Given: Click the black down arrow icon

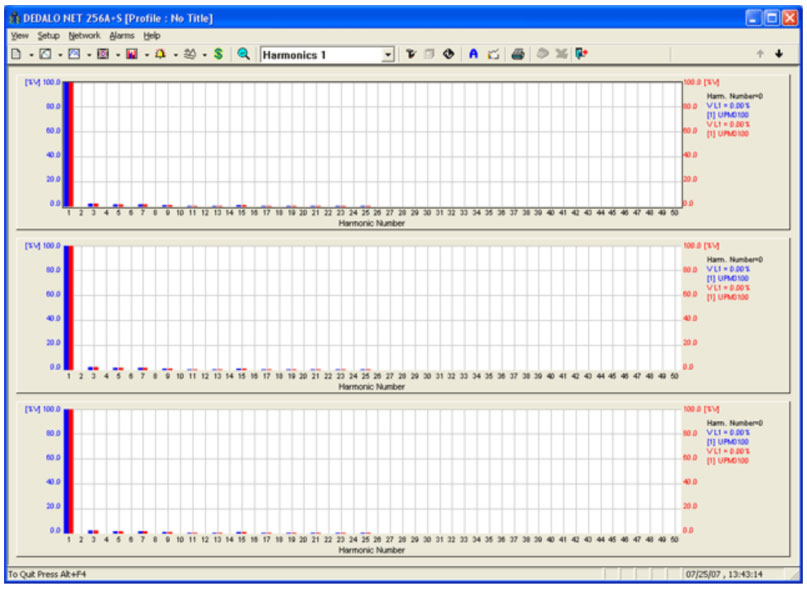Looking at the screenshot, I should point(778,54).
